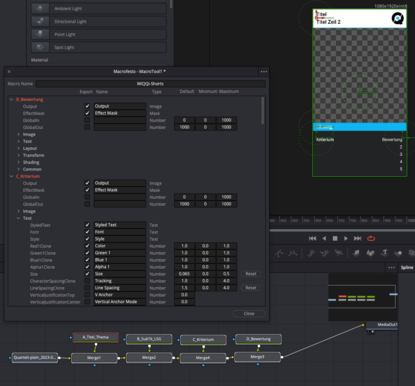
Task: Expand Text under D_Bewertung
Action: (19, 141)
